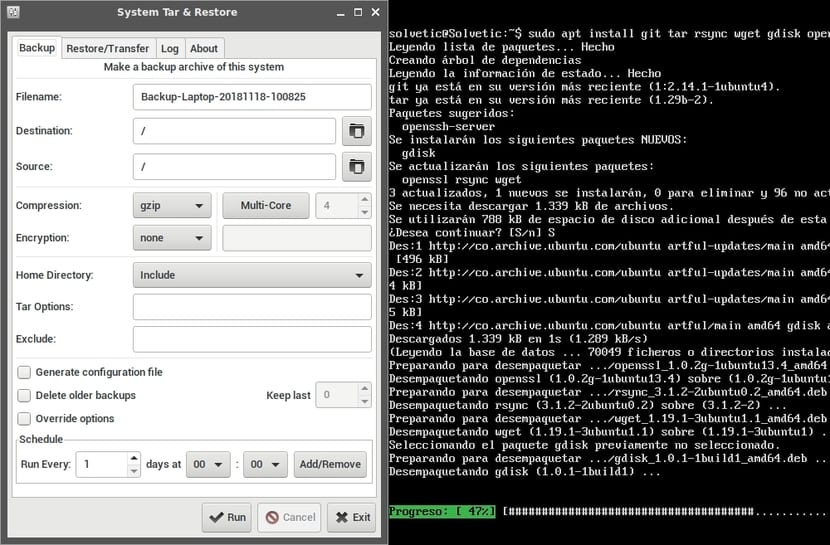Click the Run Every number field
830x545 pixels.
point(102,464)
